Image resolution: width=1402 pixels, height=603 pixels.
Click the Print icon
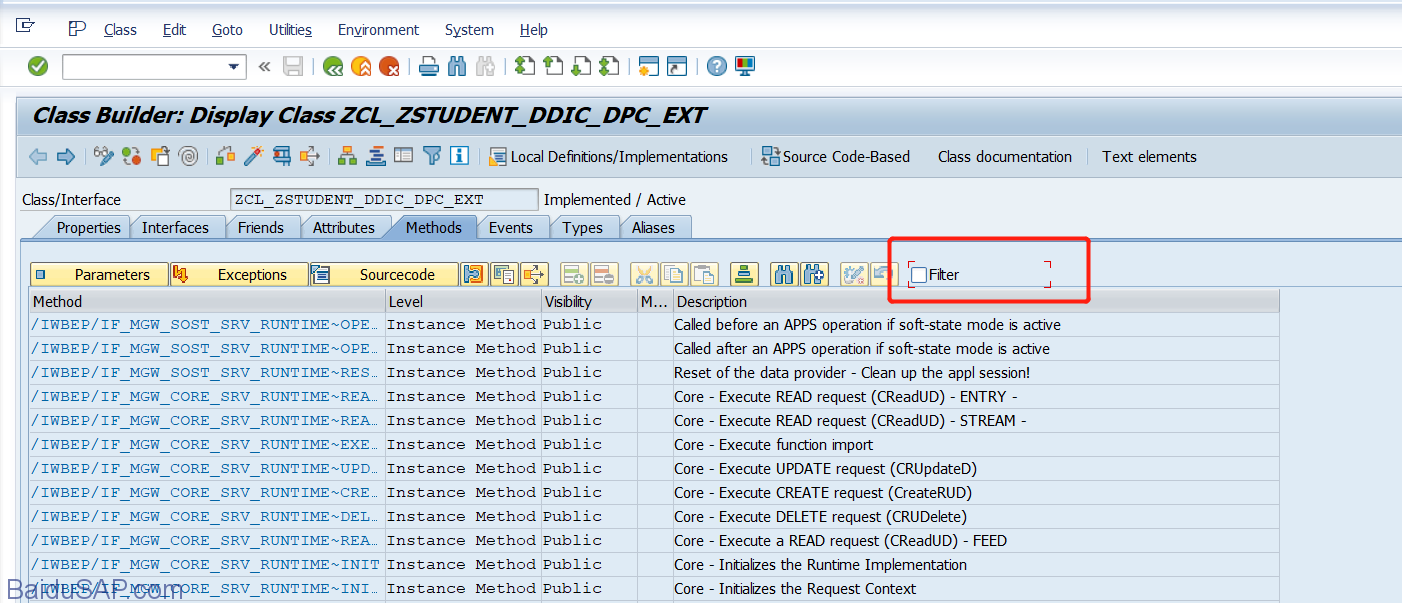coord(429,67)
